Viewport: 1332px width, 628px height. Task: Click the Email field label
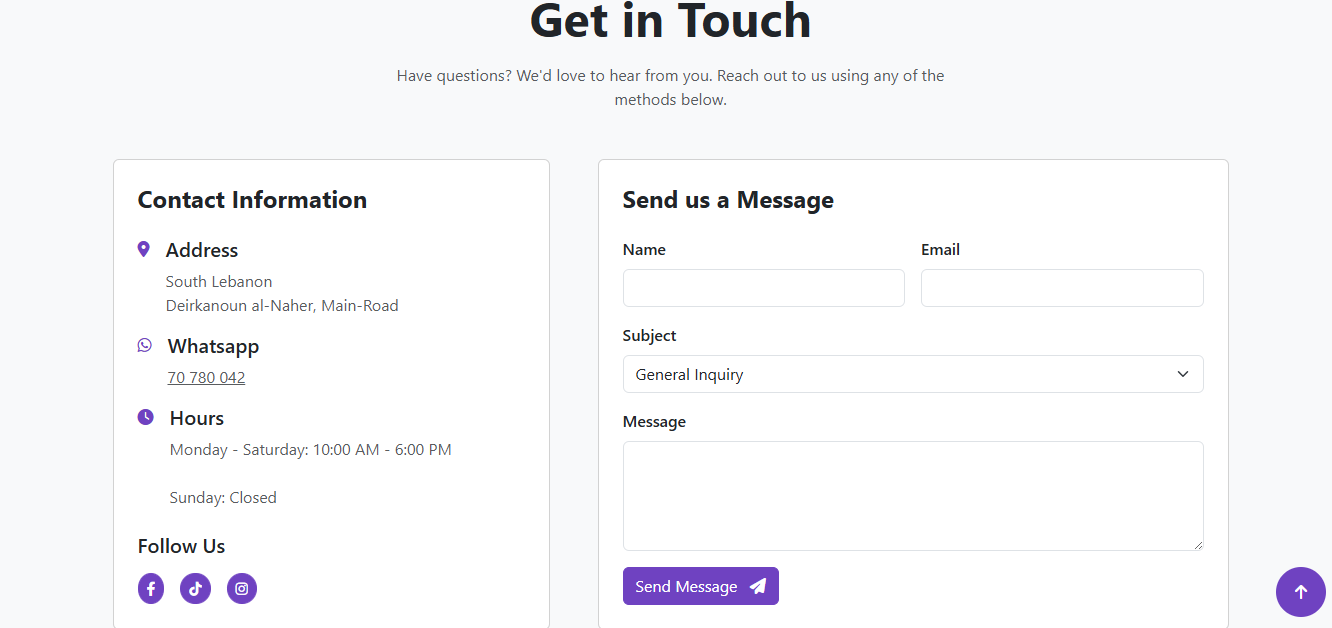[x=940, y=250]
